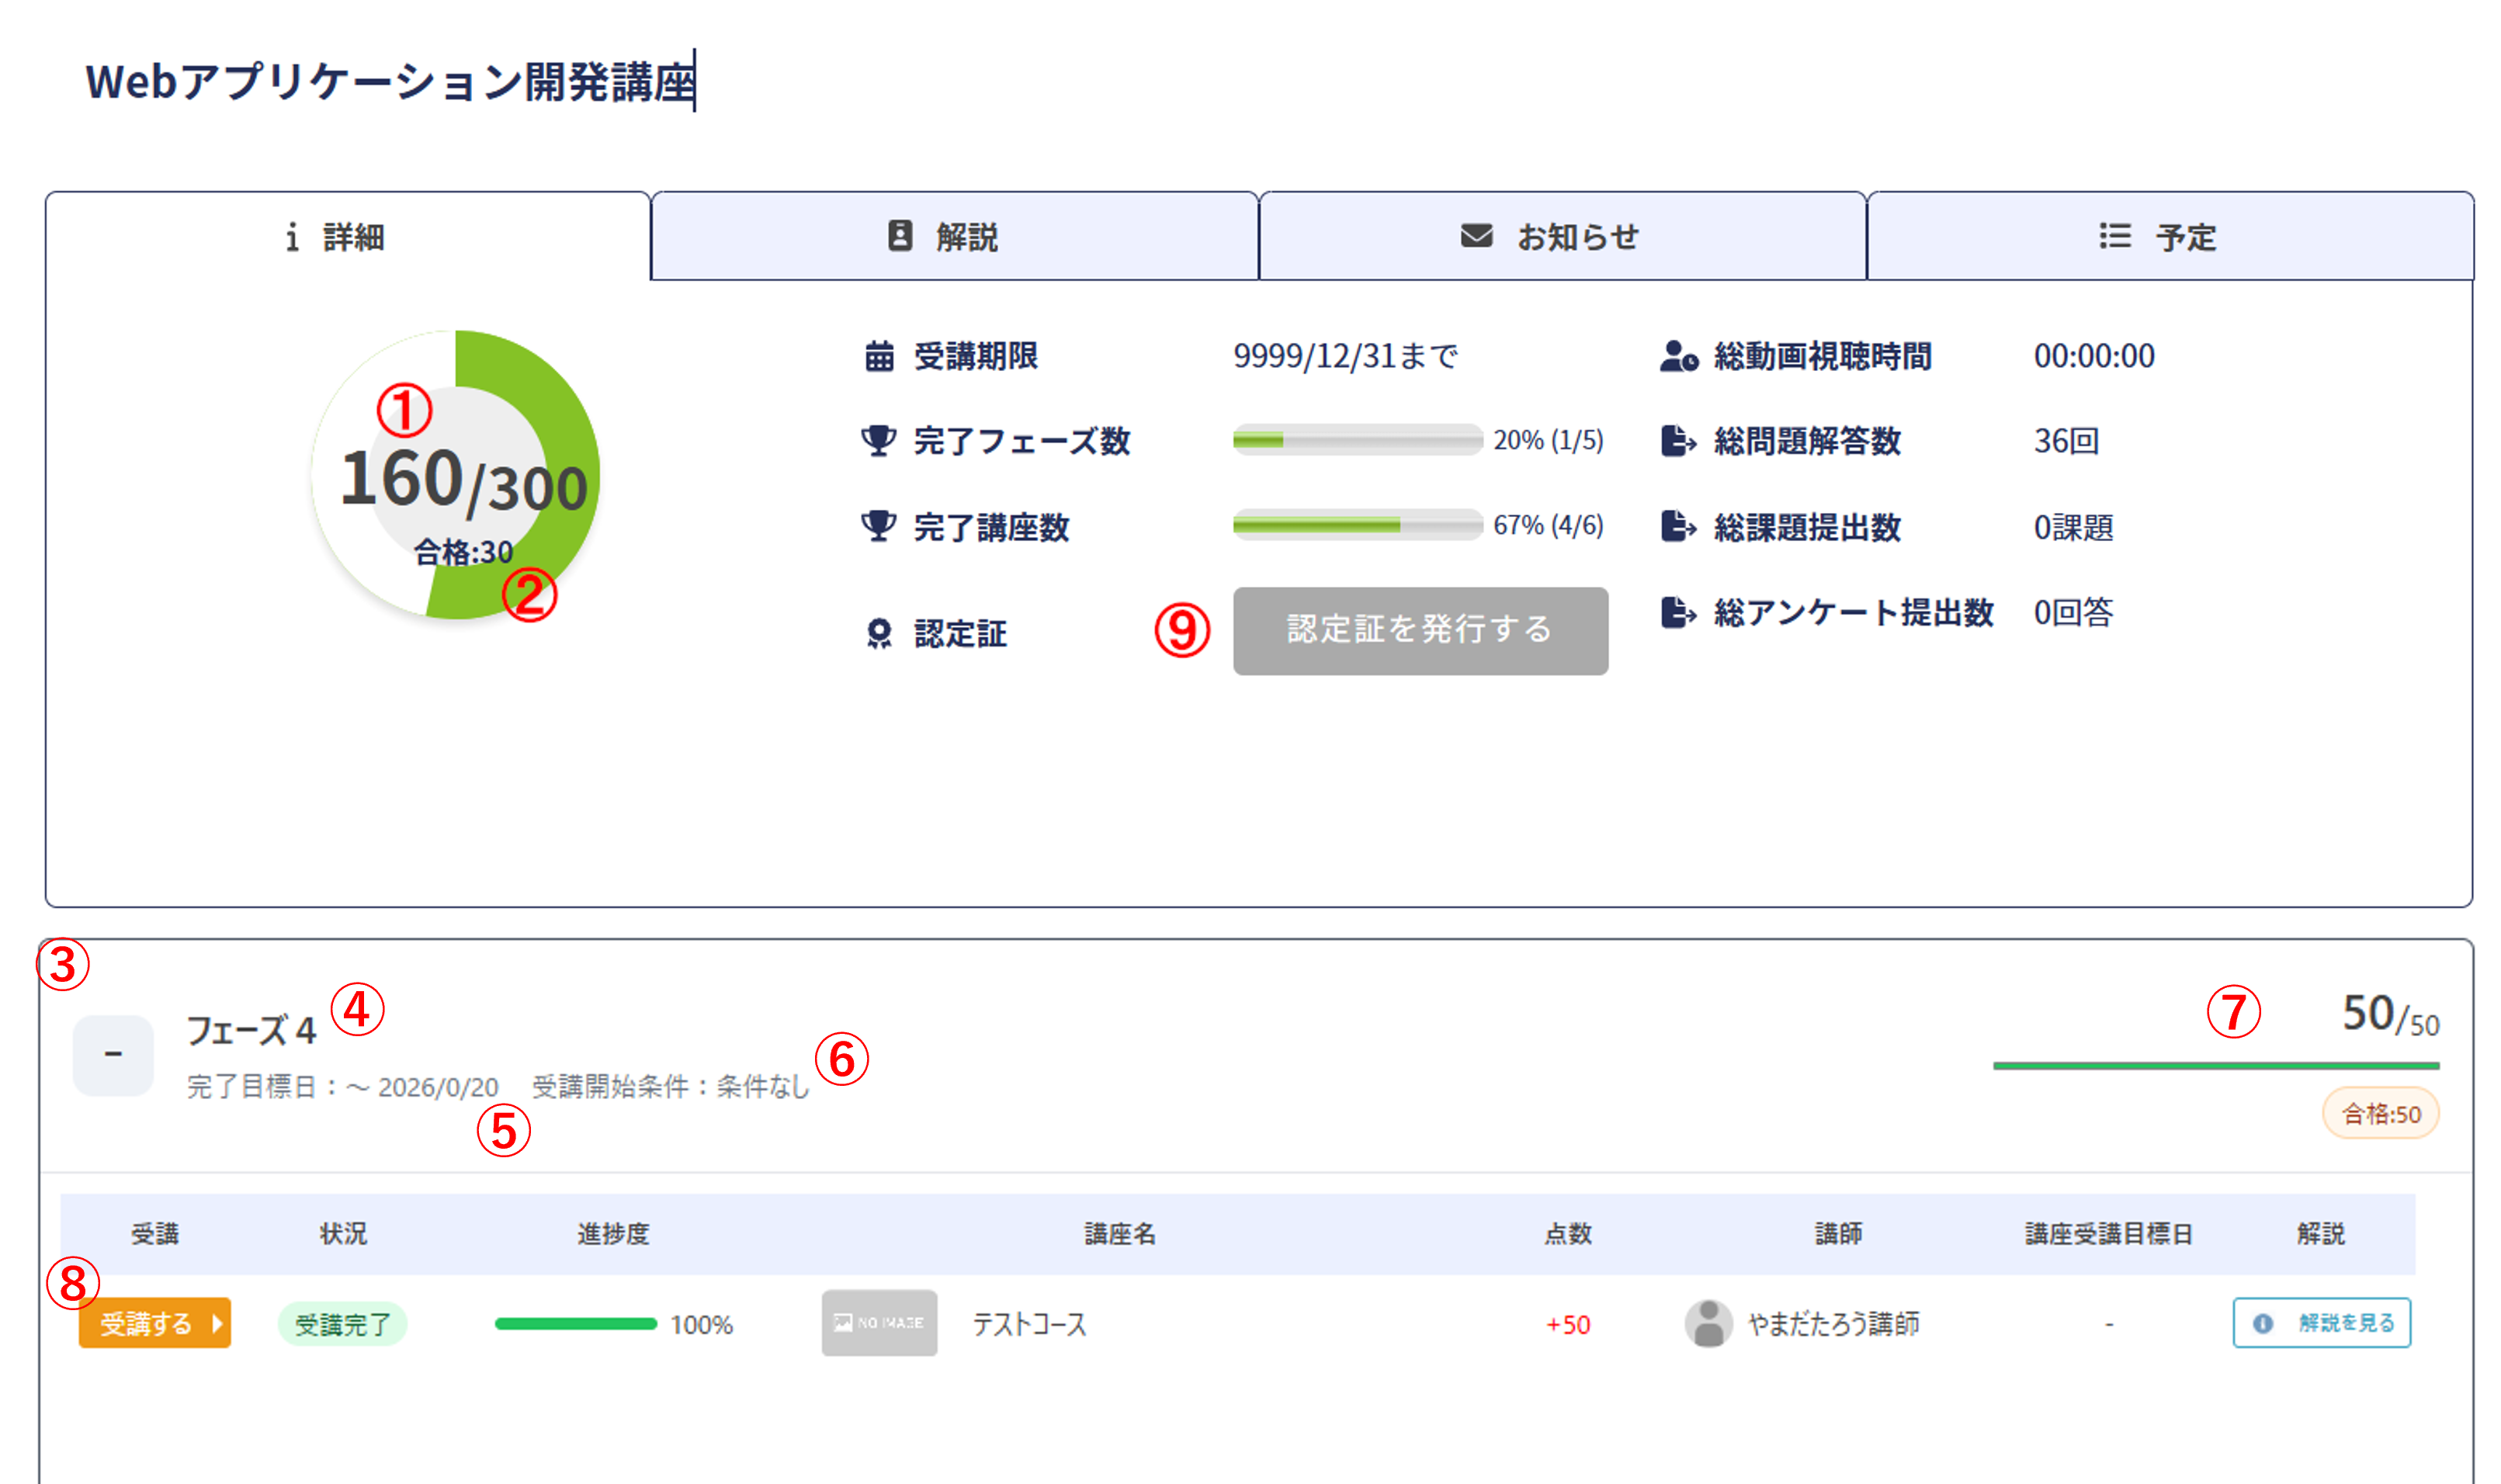This screenshot has height=1484, width=2501.
Task: Click the calendar icon beside 受講期限
Action: click(879, 356)
